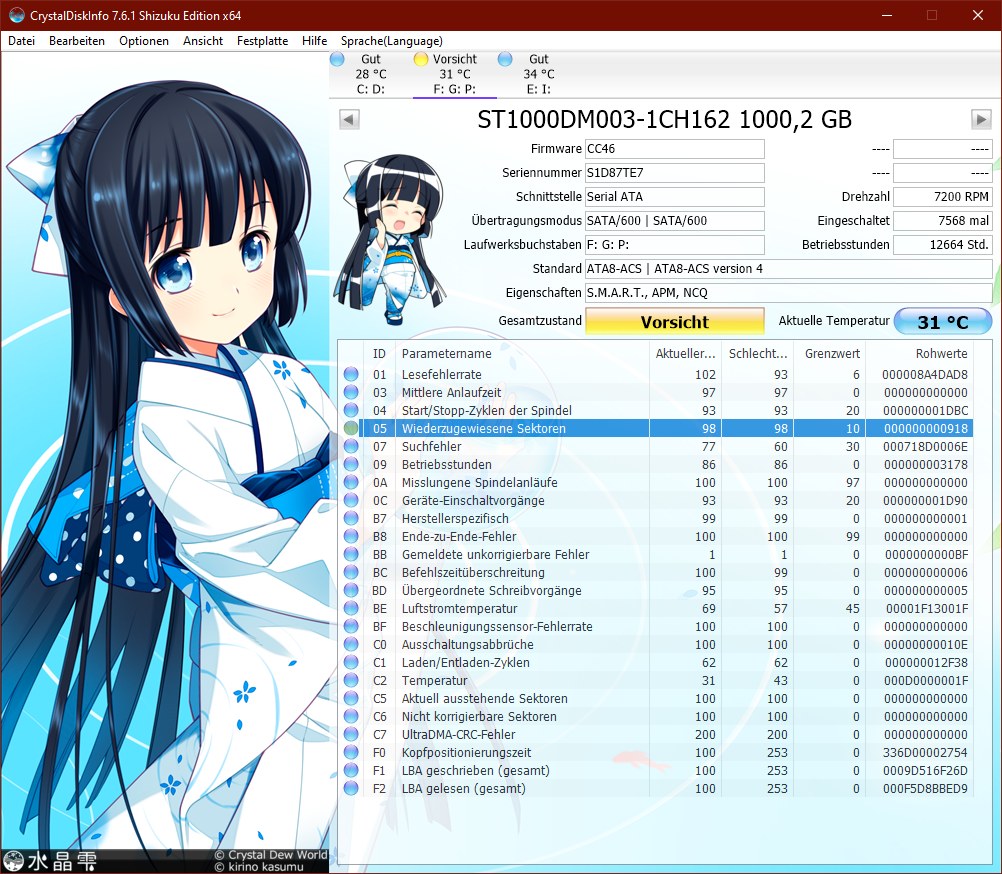Click the previous disk arrow button
Image resolution: width=1002 pixels, height=874 pixels.
pyautogui.click(x=349, y=119)
